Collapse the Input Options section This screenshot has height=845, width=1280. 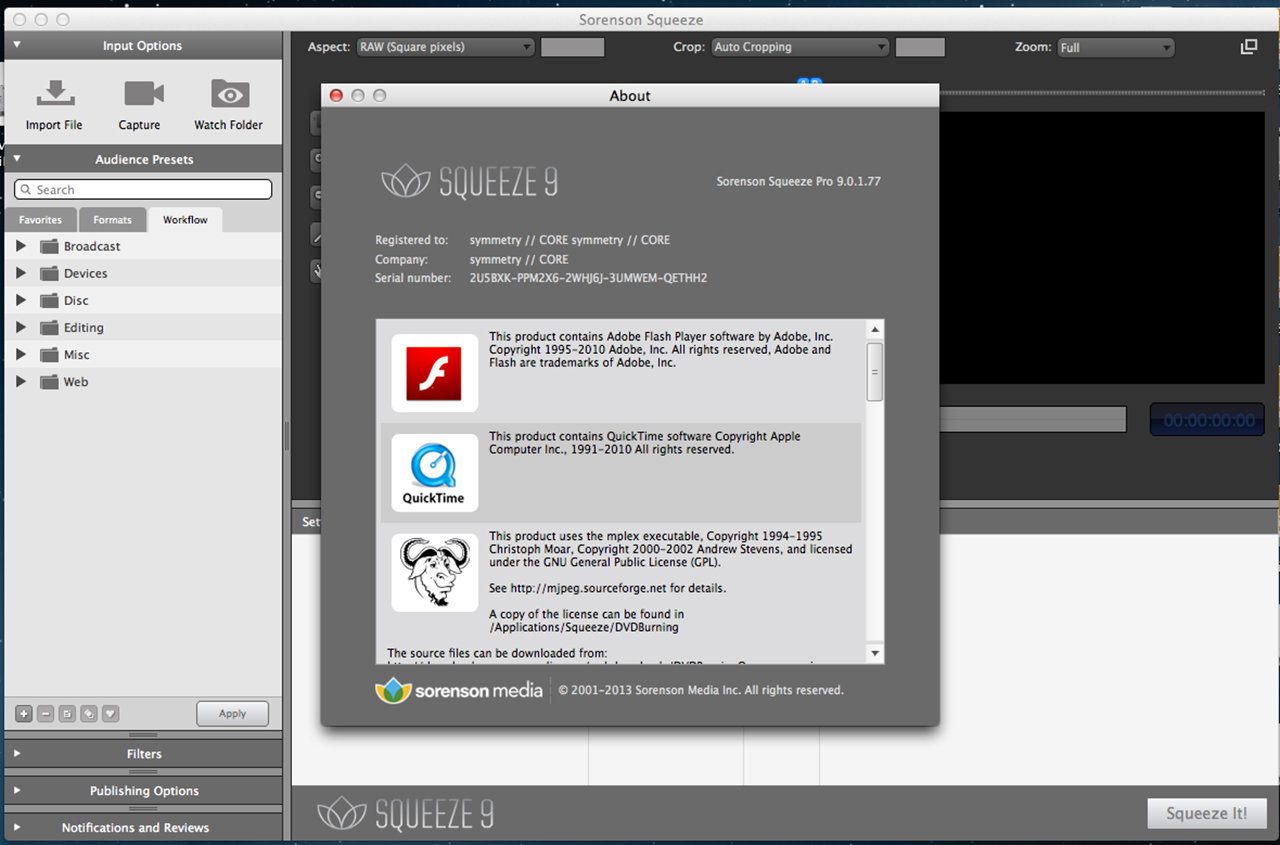17,45
